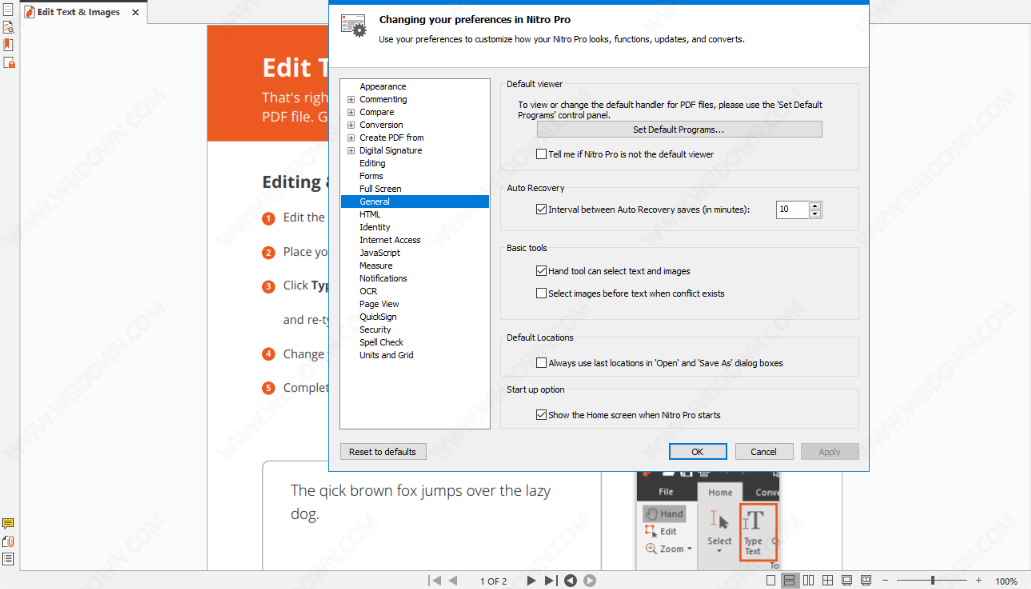Select JavaScript preferences
Screen dimensions: 1031x589
point(379,253)
